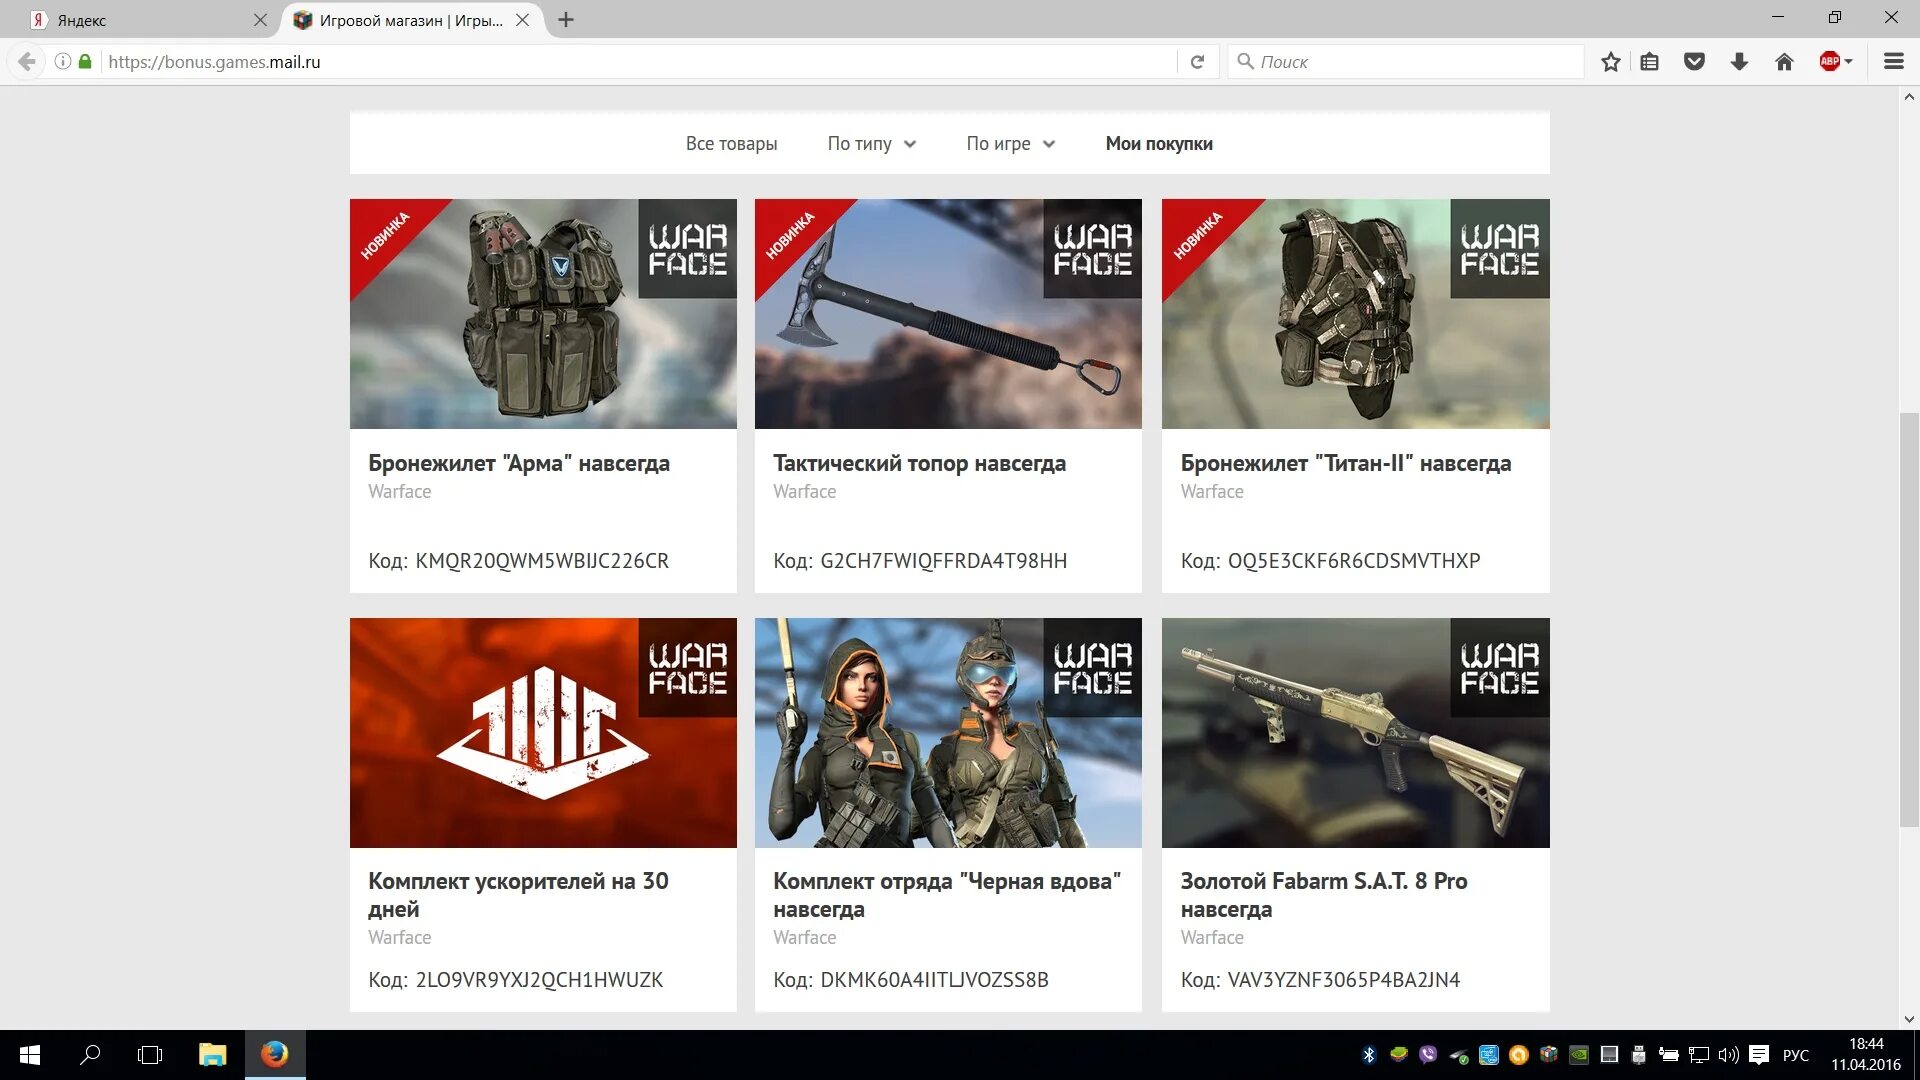
Task: Click the Pocket save icon
Action: click(1694, 62)
